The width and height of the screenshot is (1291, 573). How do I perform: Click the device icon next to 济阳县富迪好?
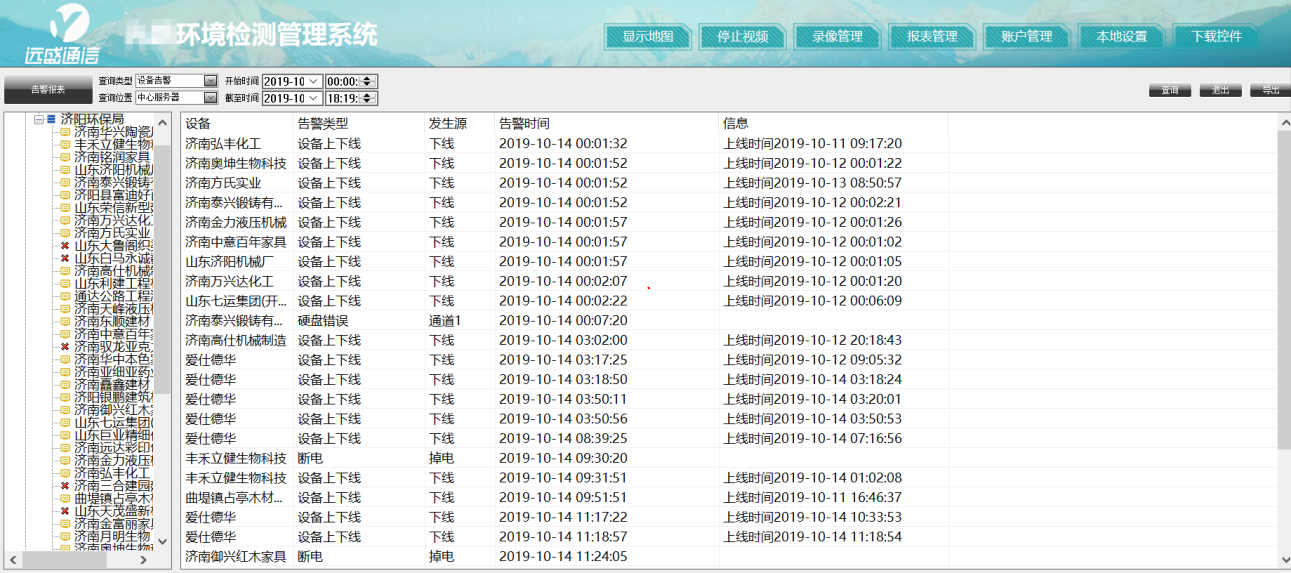click(x=65, y=195)
